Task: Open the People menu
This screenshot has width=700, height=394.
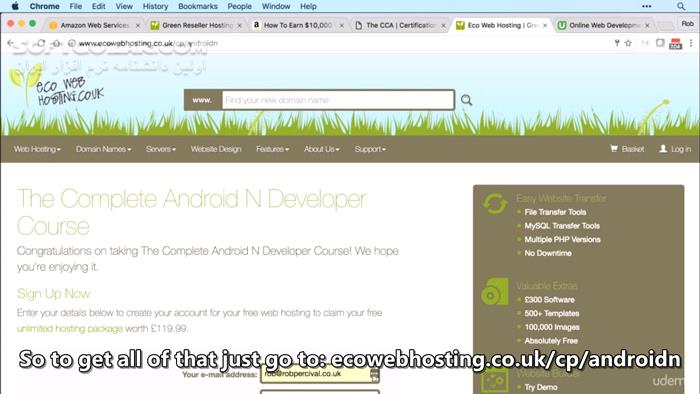Action: 240,6
